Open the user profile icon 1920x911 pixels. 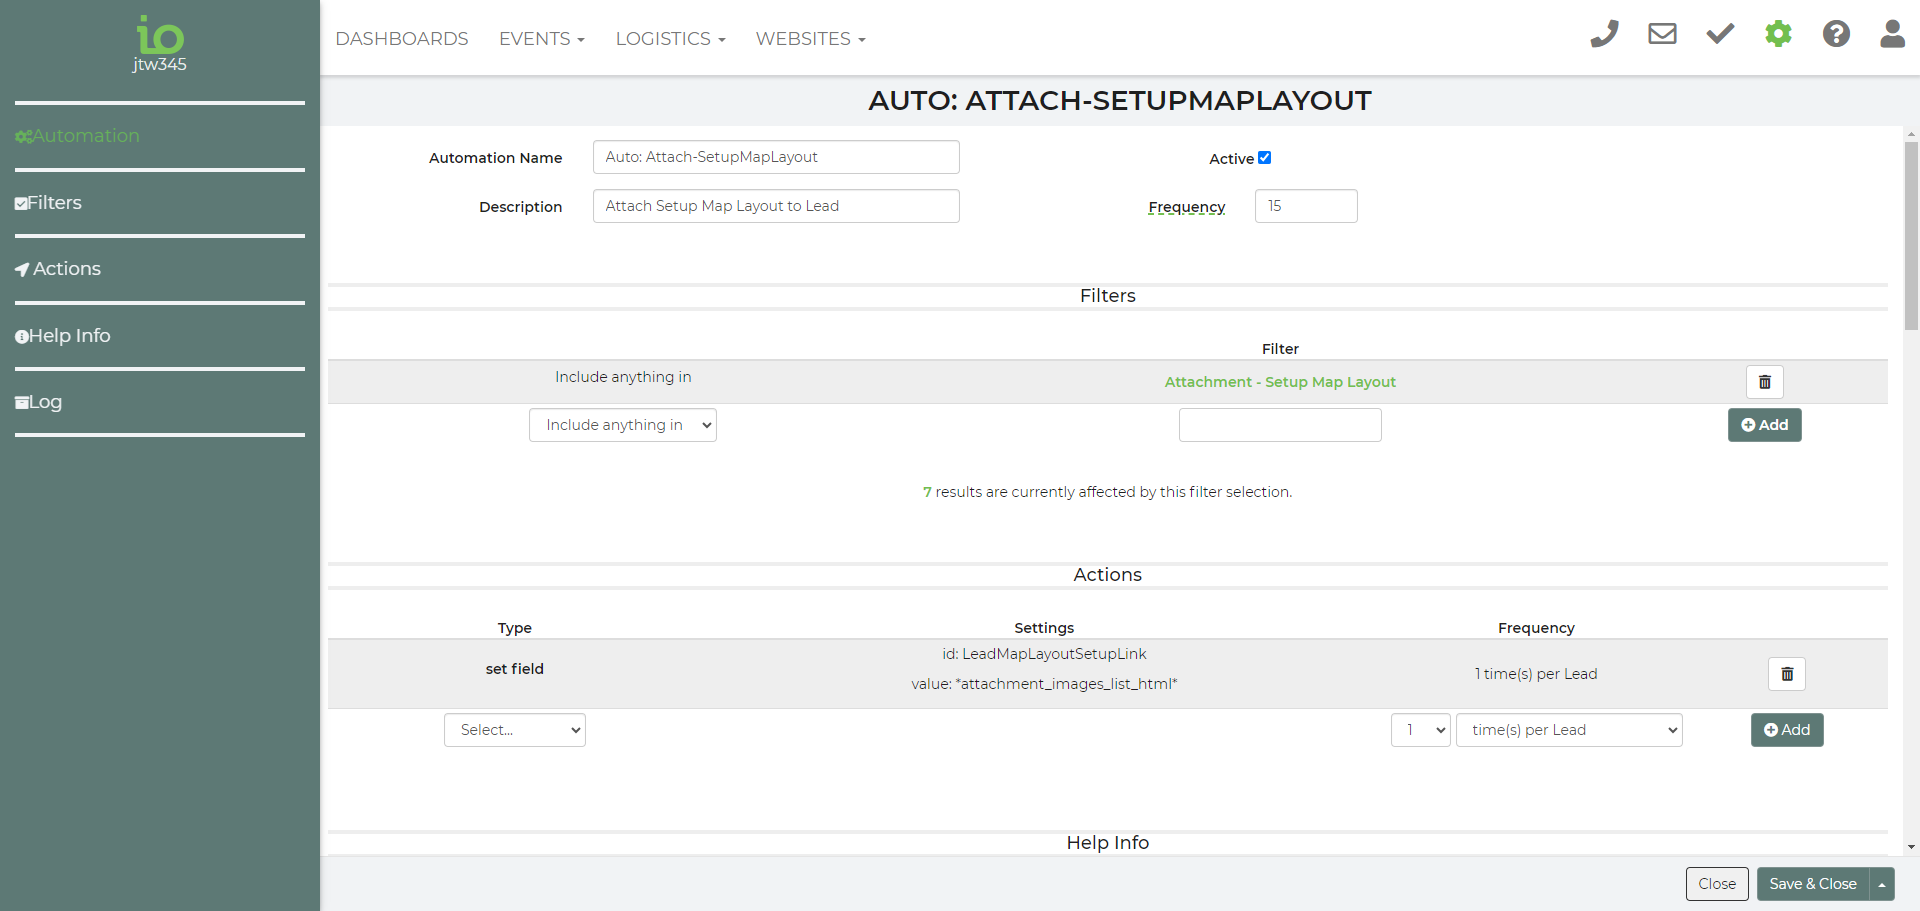tap(1892, 35)
